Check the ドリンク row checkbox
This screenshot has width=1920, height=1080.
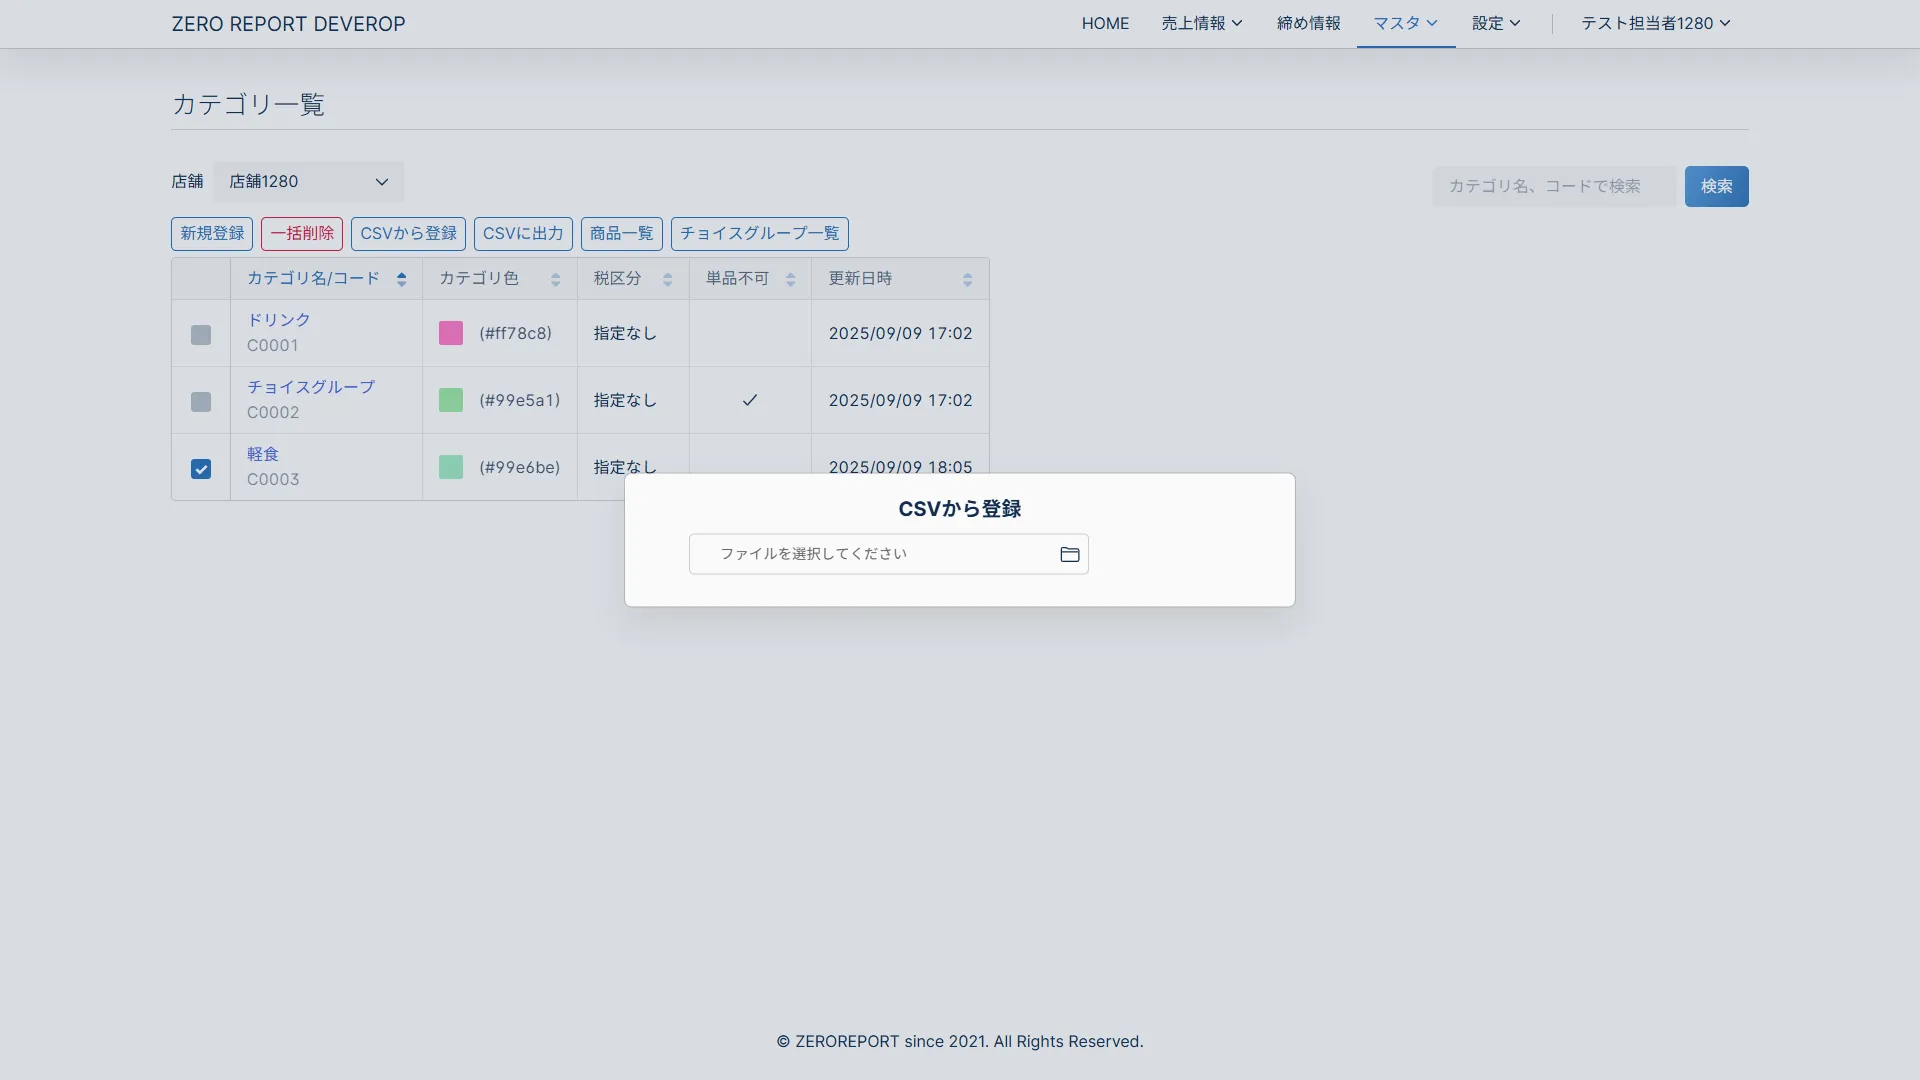pos(201,334)
